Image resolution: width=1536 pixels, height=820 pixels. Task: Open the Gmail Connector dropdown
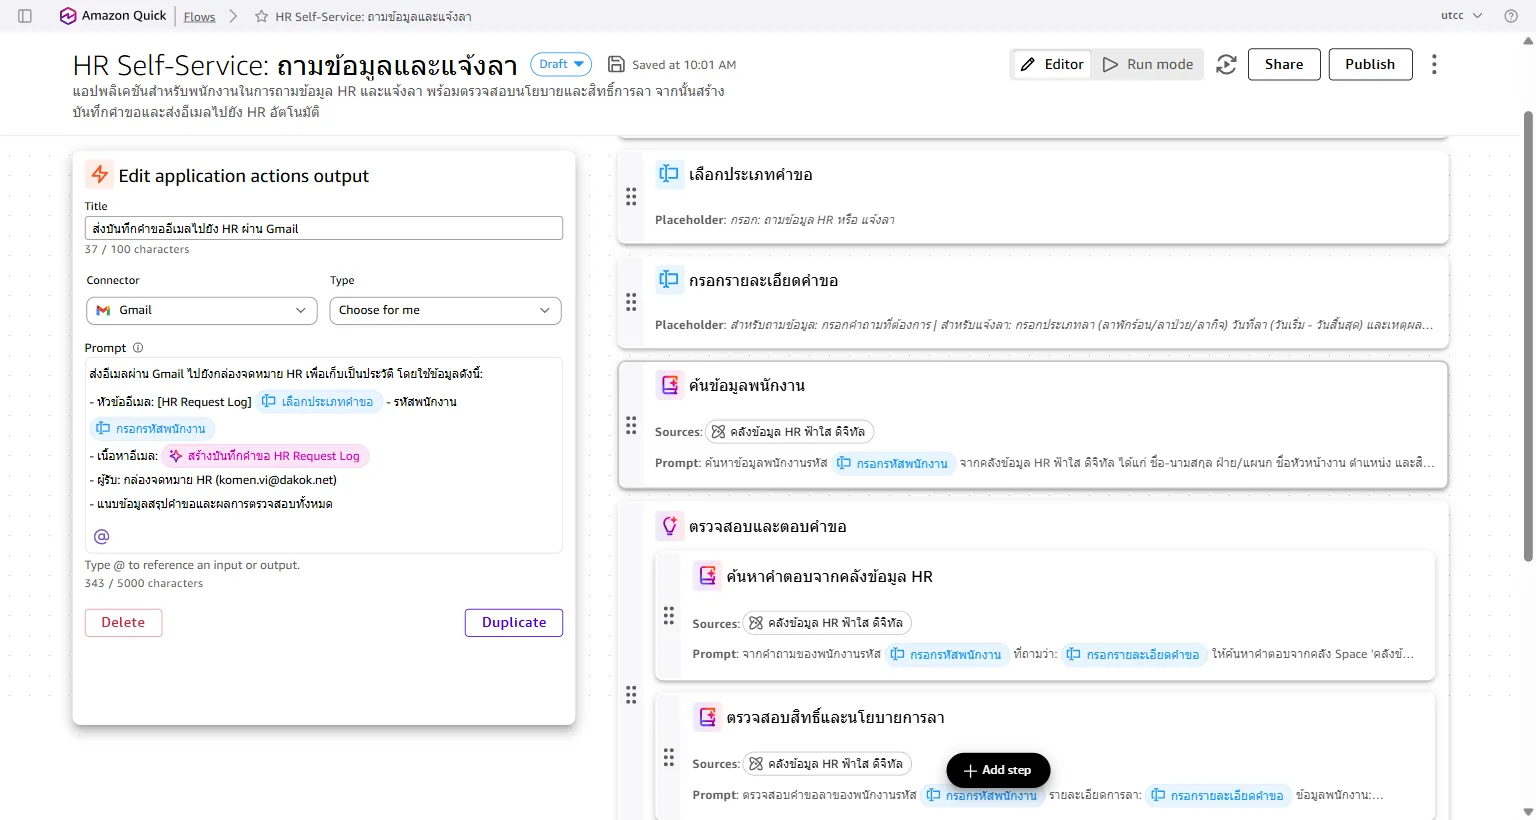tap(202, 310)
